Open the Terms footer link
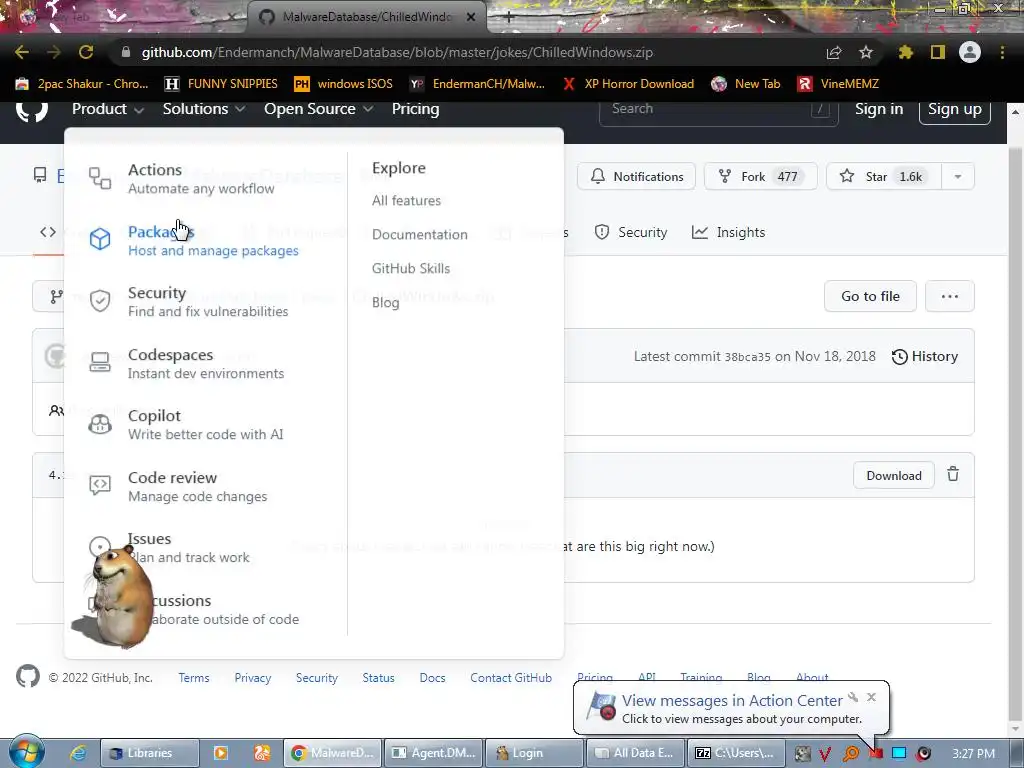This screenshot has height=768, width=1024. point(194,678)
